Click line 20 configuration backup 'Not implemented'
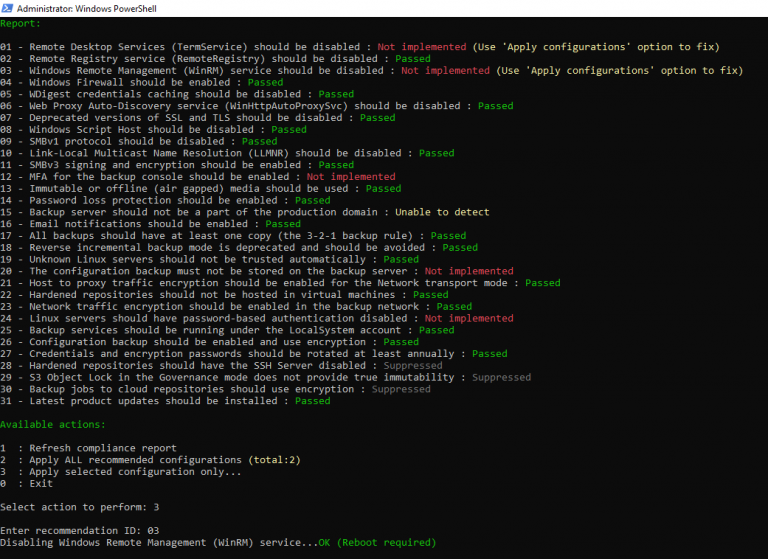Viewport: 768px width, 559px height. click(x=468, y=271)
